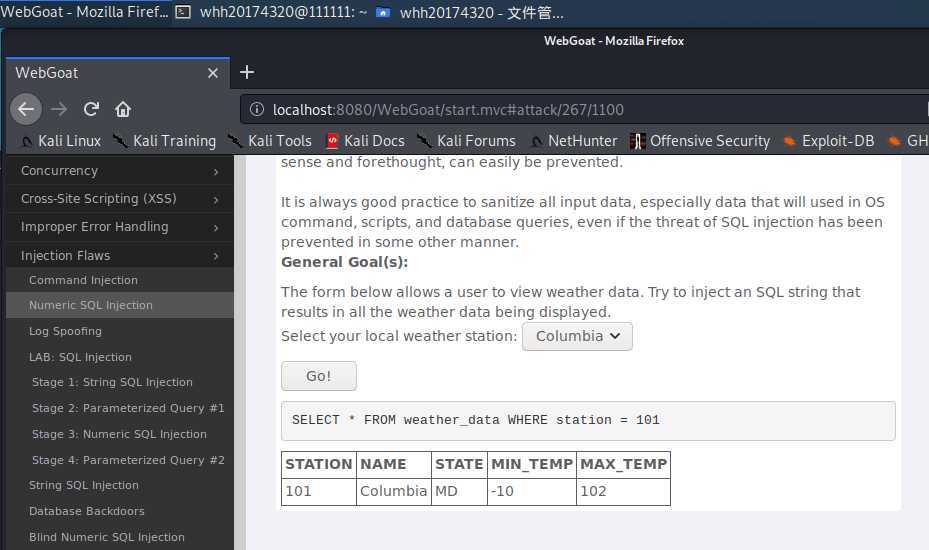Expand the Improper Error Handling category
Image resolution: width=929 pixels, height=550 pixels.
coord(119,227)
